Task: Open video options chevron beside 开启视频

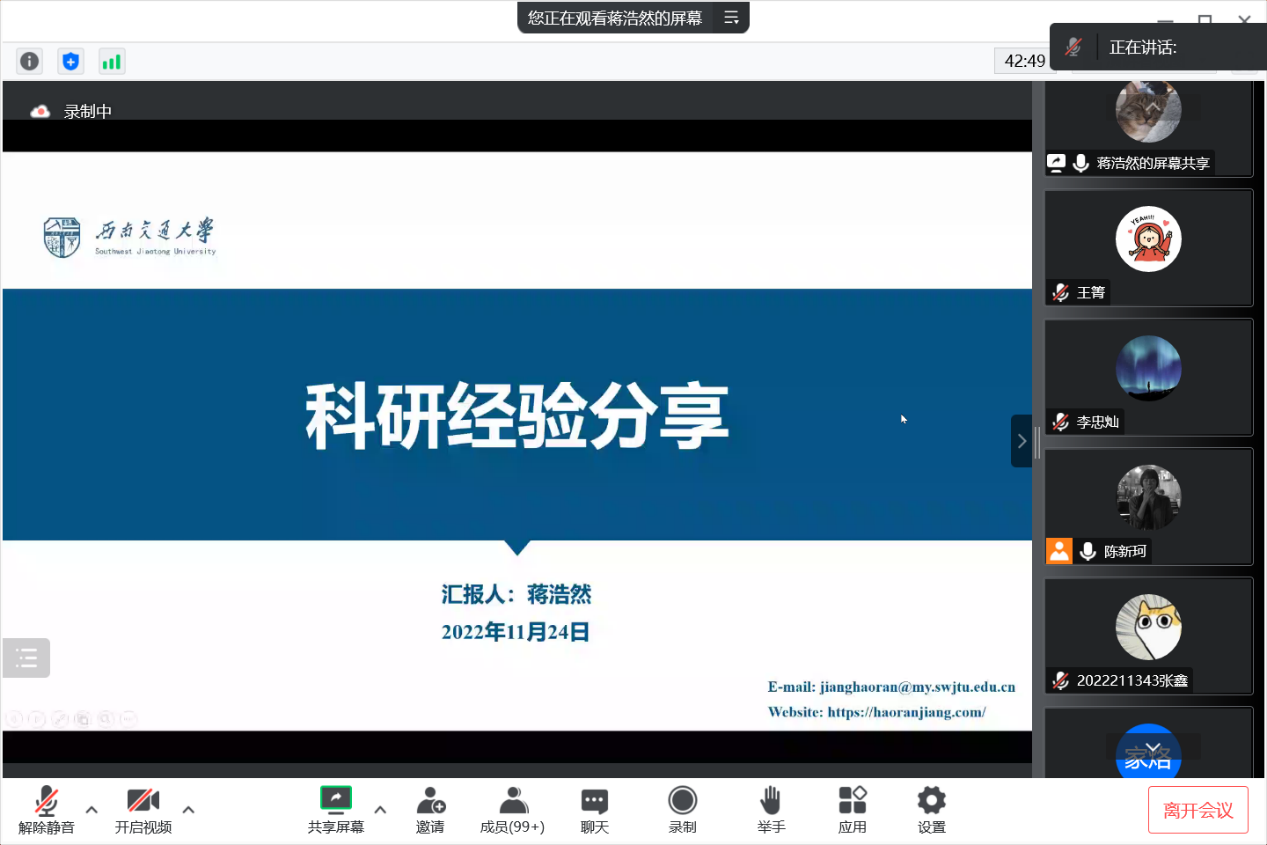Action: tap(188, 812)
